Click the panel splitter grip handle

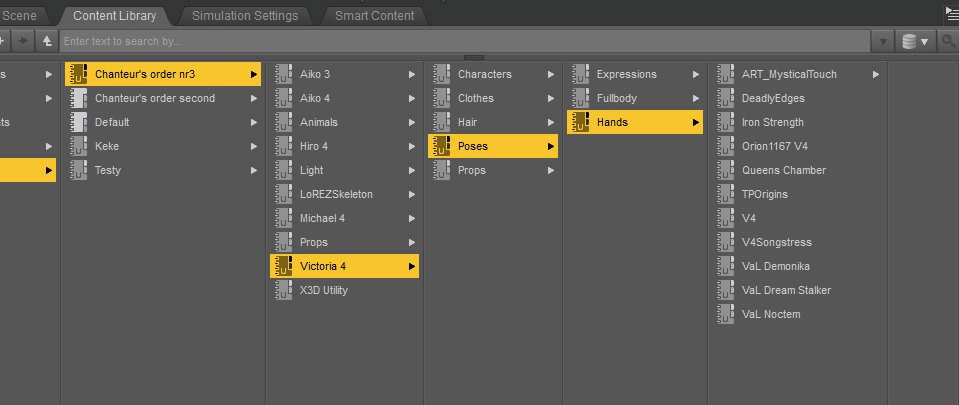coord(475,58)
